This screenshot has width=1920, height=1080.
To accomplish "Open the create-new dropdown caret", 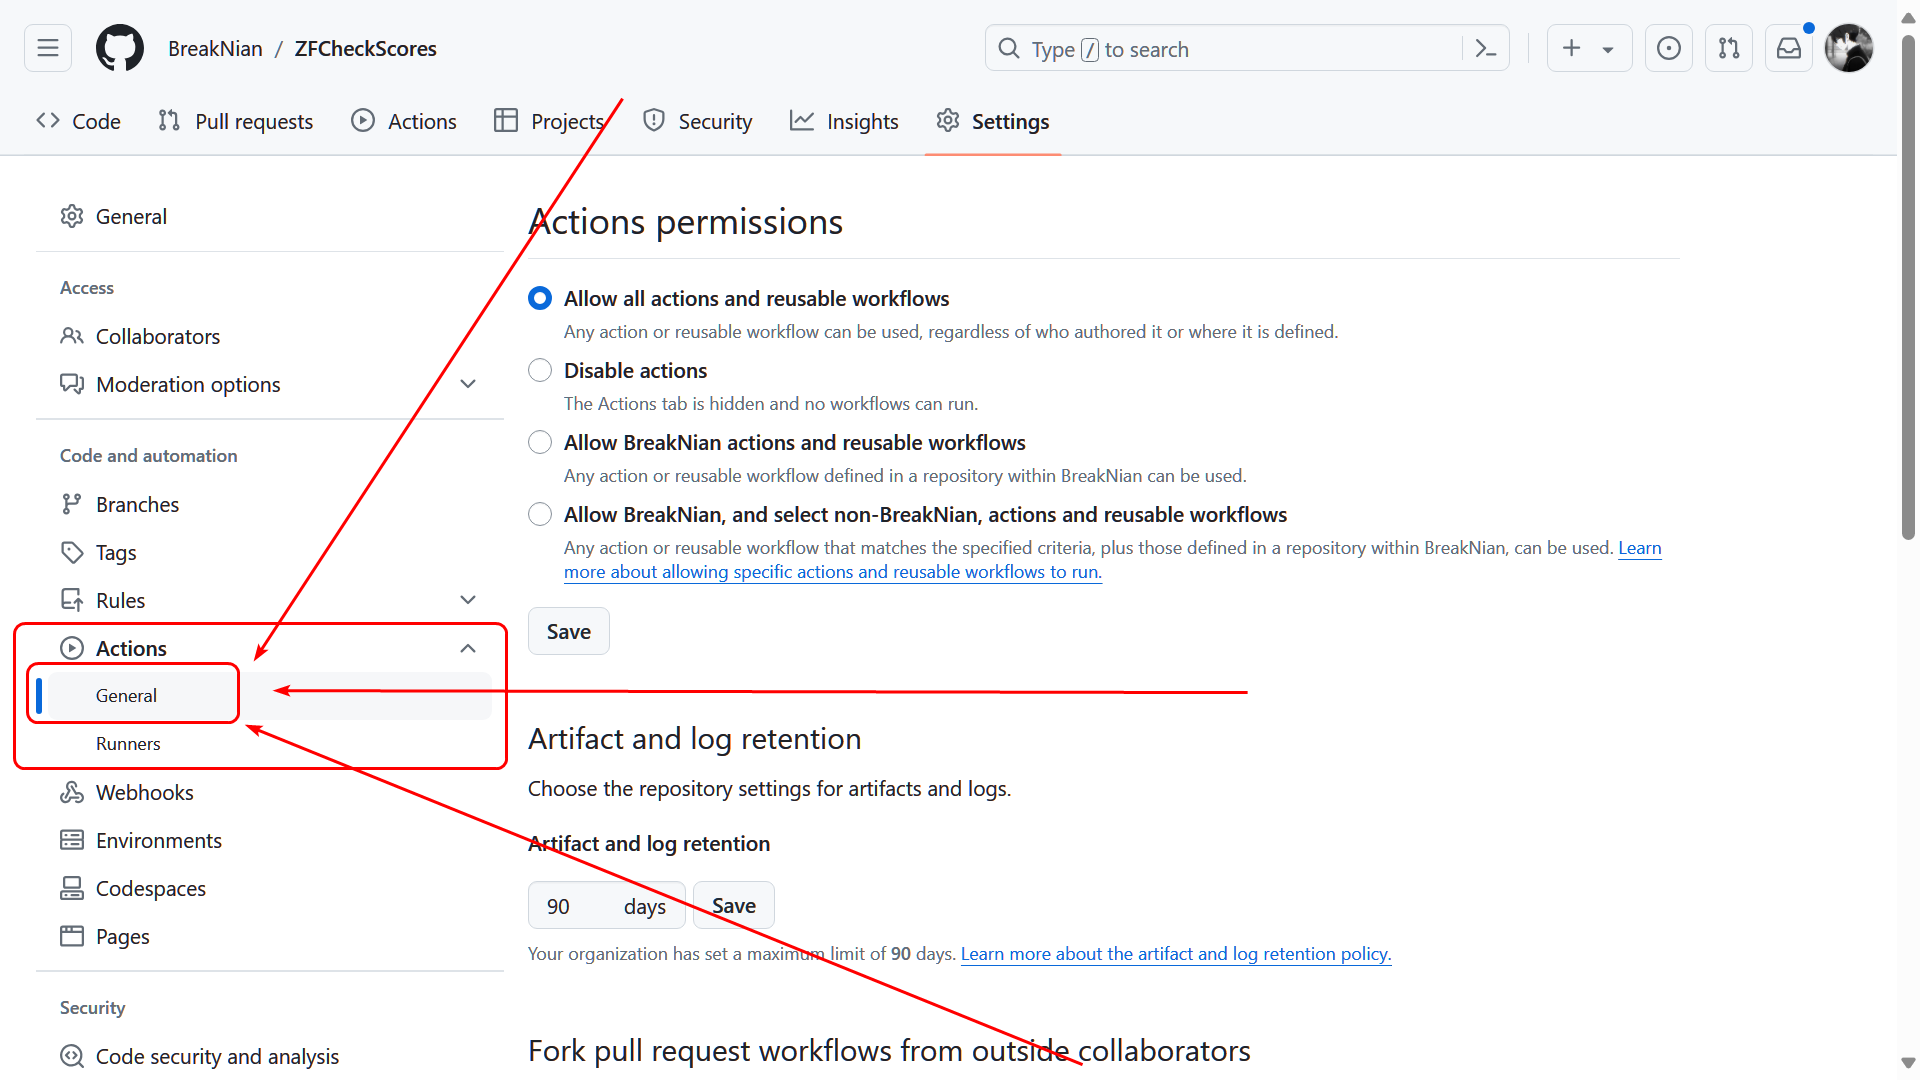I will click(x=1608, y=49).
